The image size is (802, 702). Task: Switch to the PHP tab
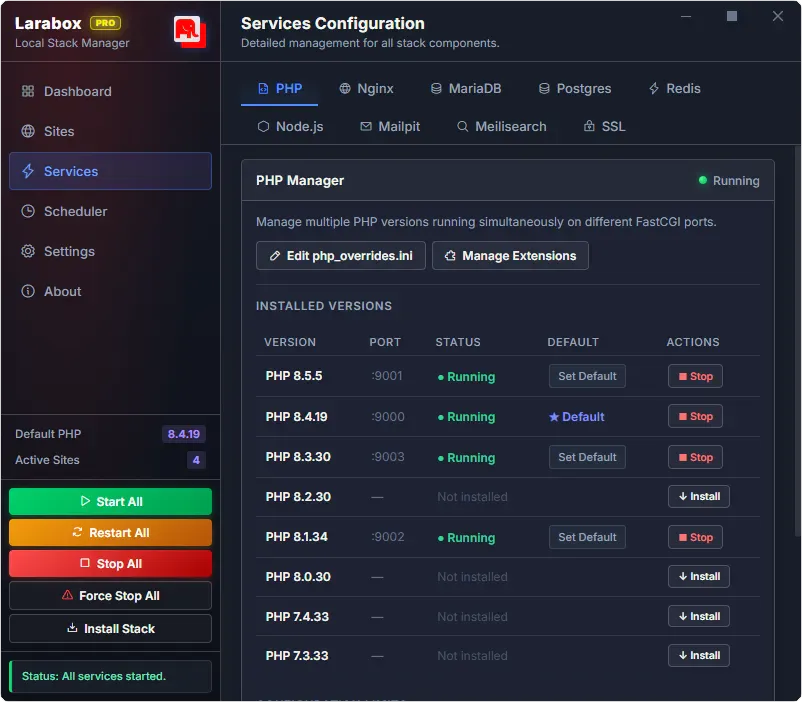pyautogui.click(x=279, y=89)
